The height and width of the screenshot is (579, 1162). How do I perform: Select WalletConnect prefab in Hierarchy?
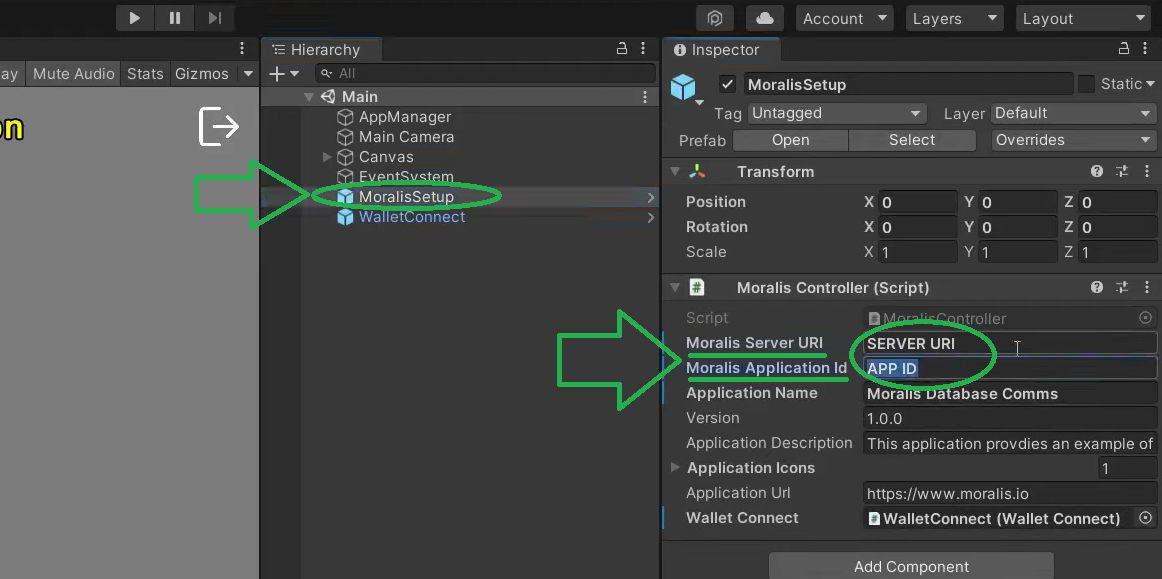coord(412,217)
